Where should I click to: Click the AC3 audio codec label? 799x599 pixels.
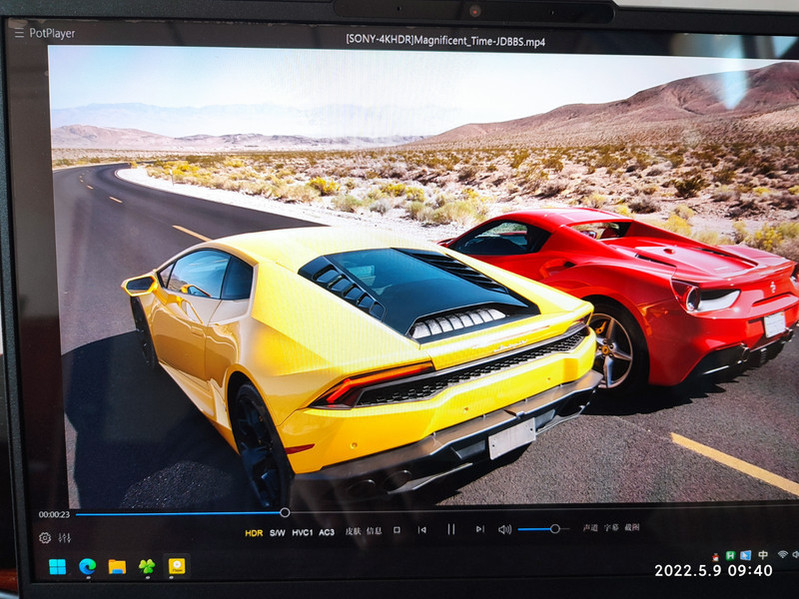[327, 533]
